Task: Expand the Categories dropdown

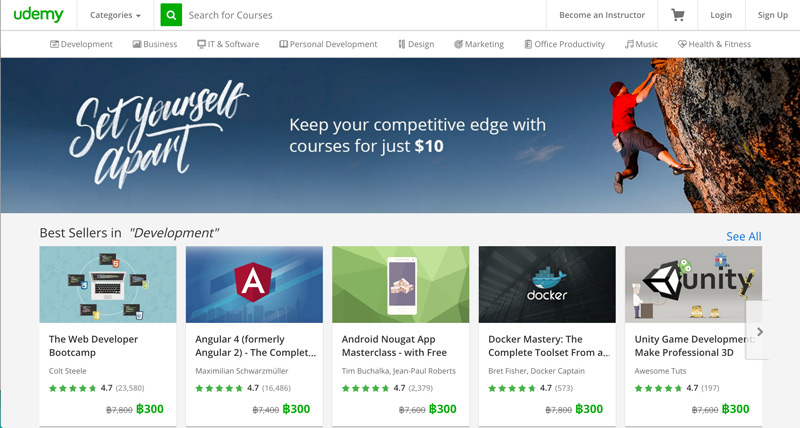Action: (x=115, y=15)
